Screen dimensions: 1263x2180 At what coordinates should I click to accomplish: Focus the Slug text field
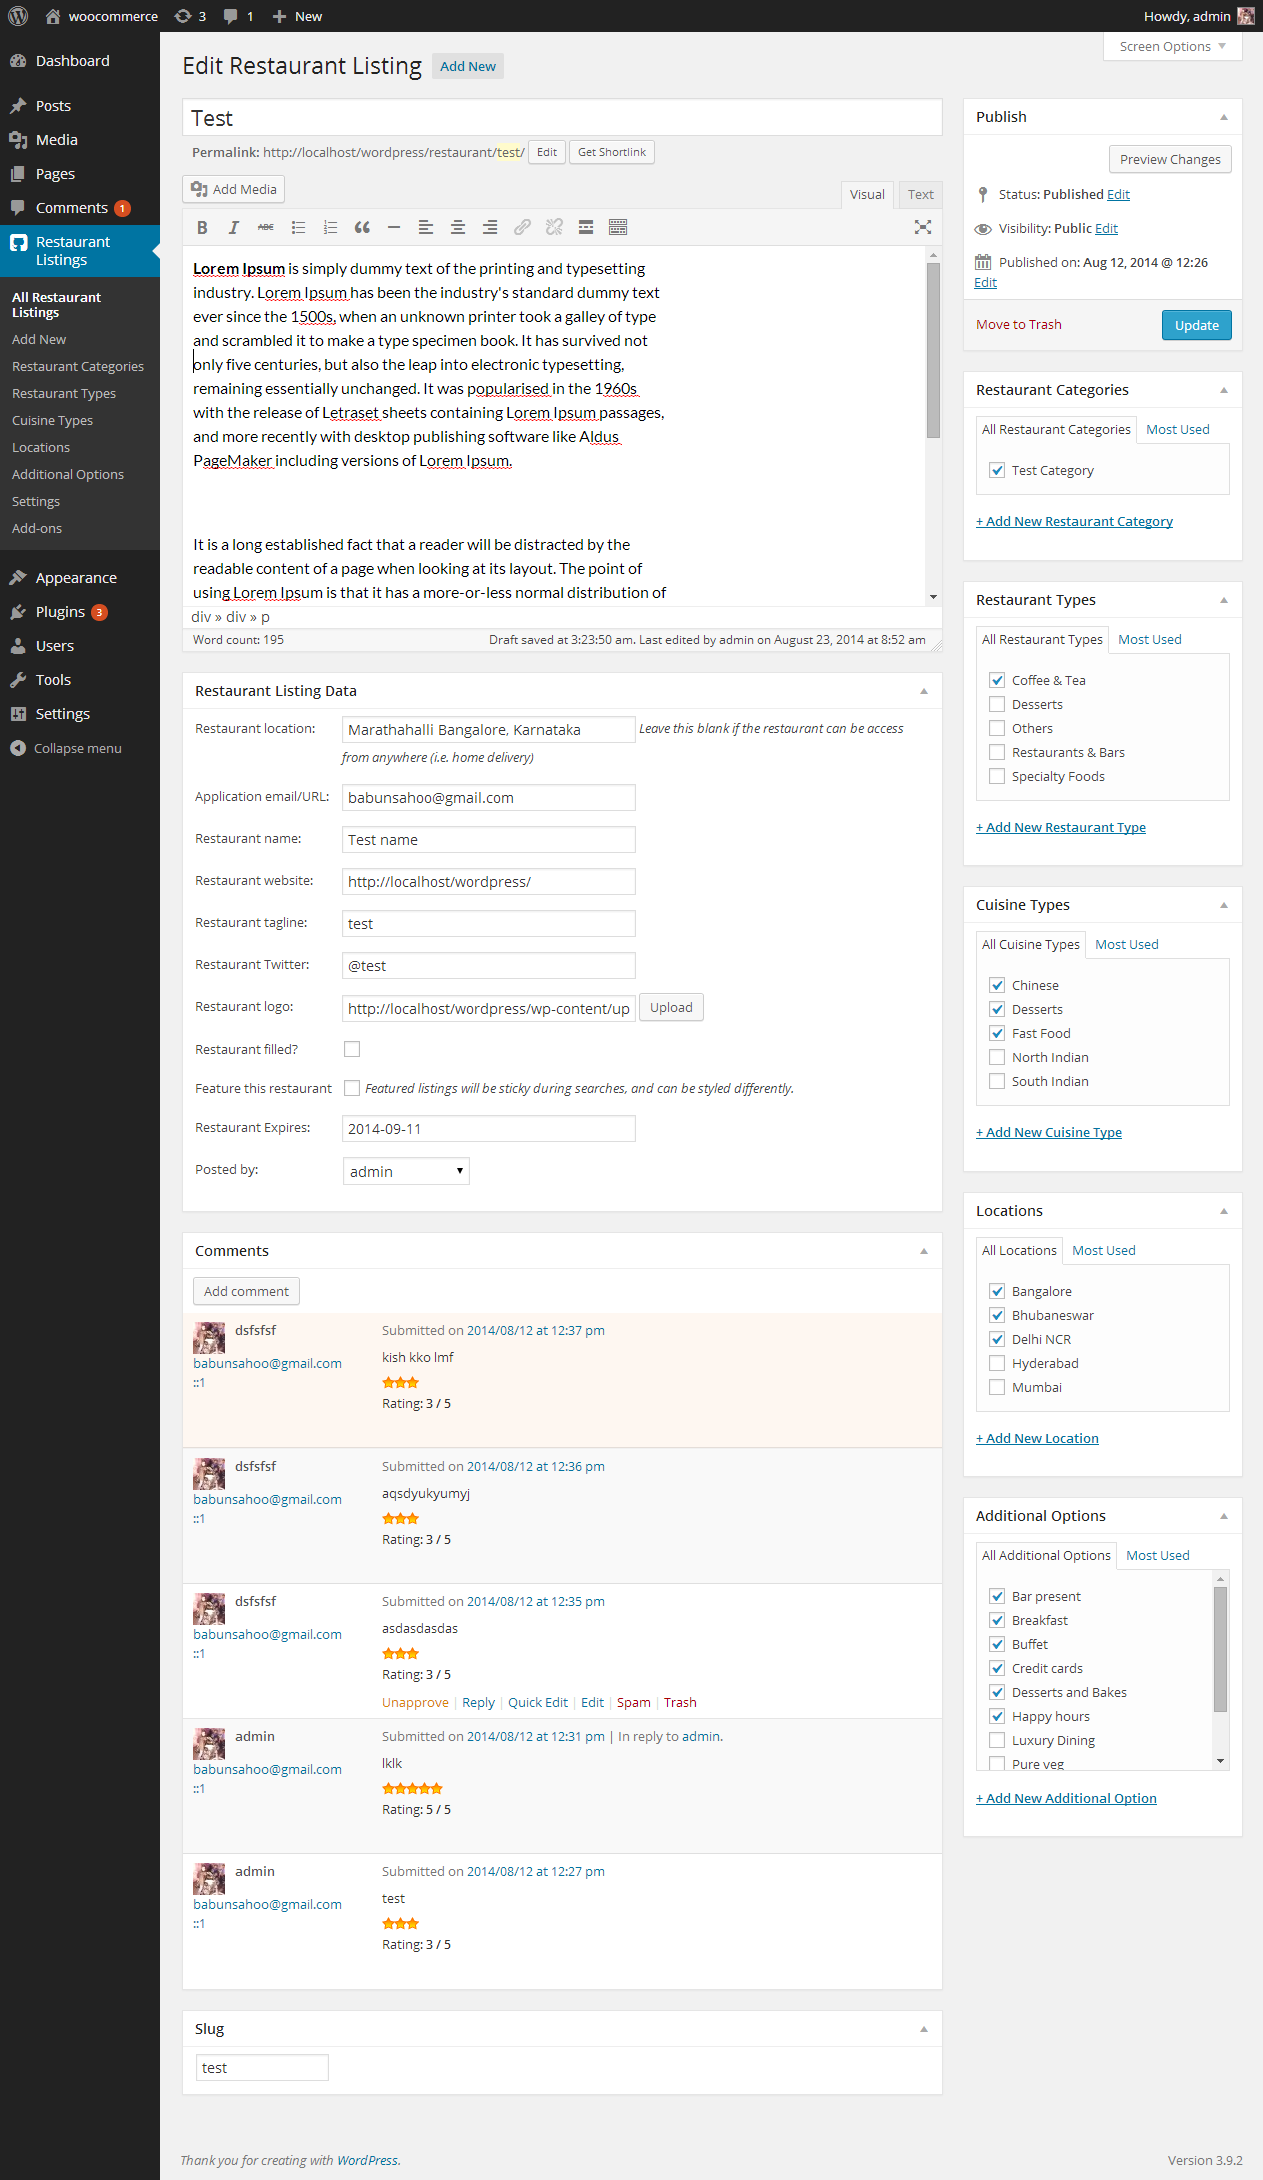tap(262, 2068)
